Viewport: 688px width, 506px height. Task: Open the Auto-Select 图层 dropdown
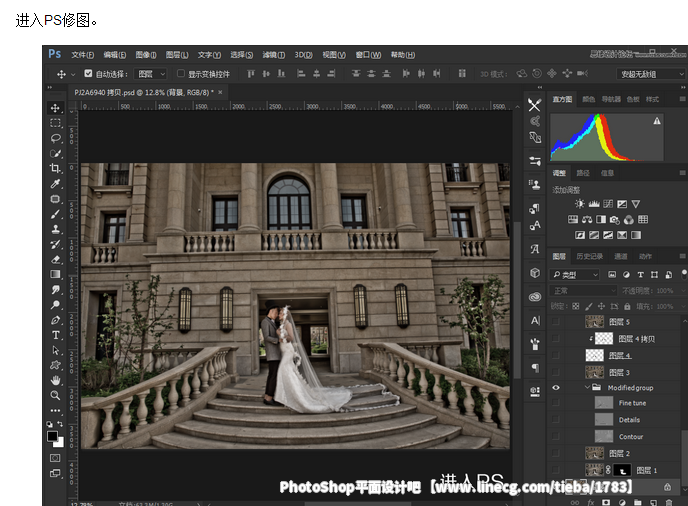tap(150, 74)
